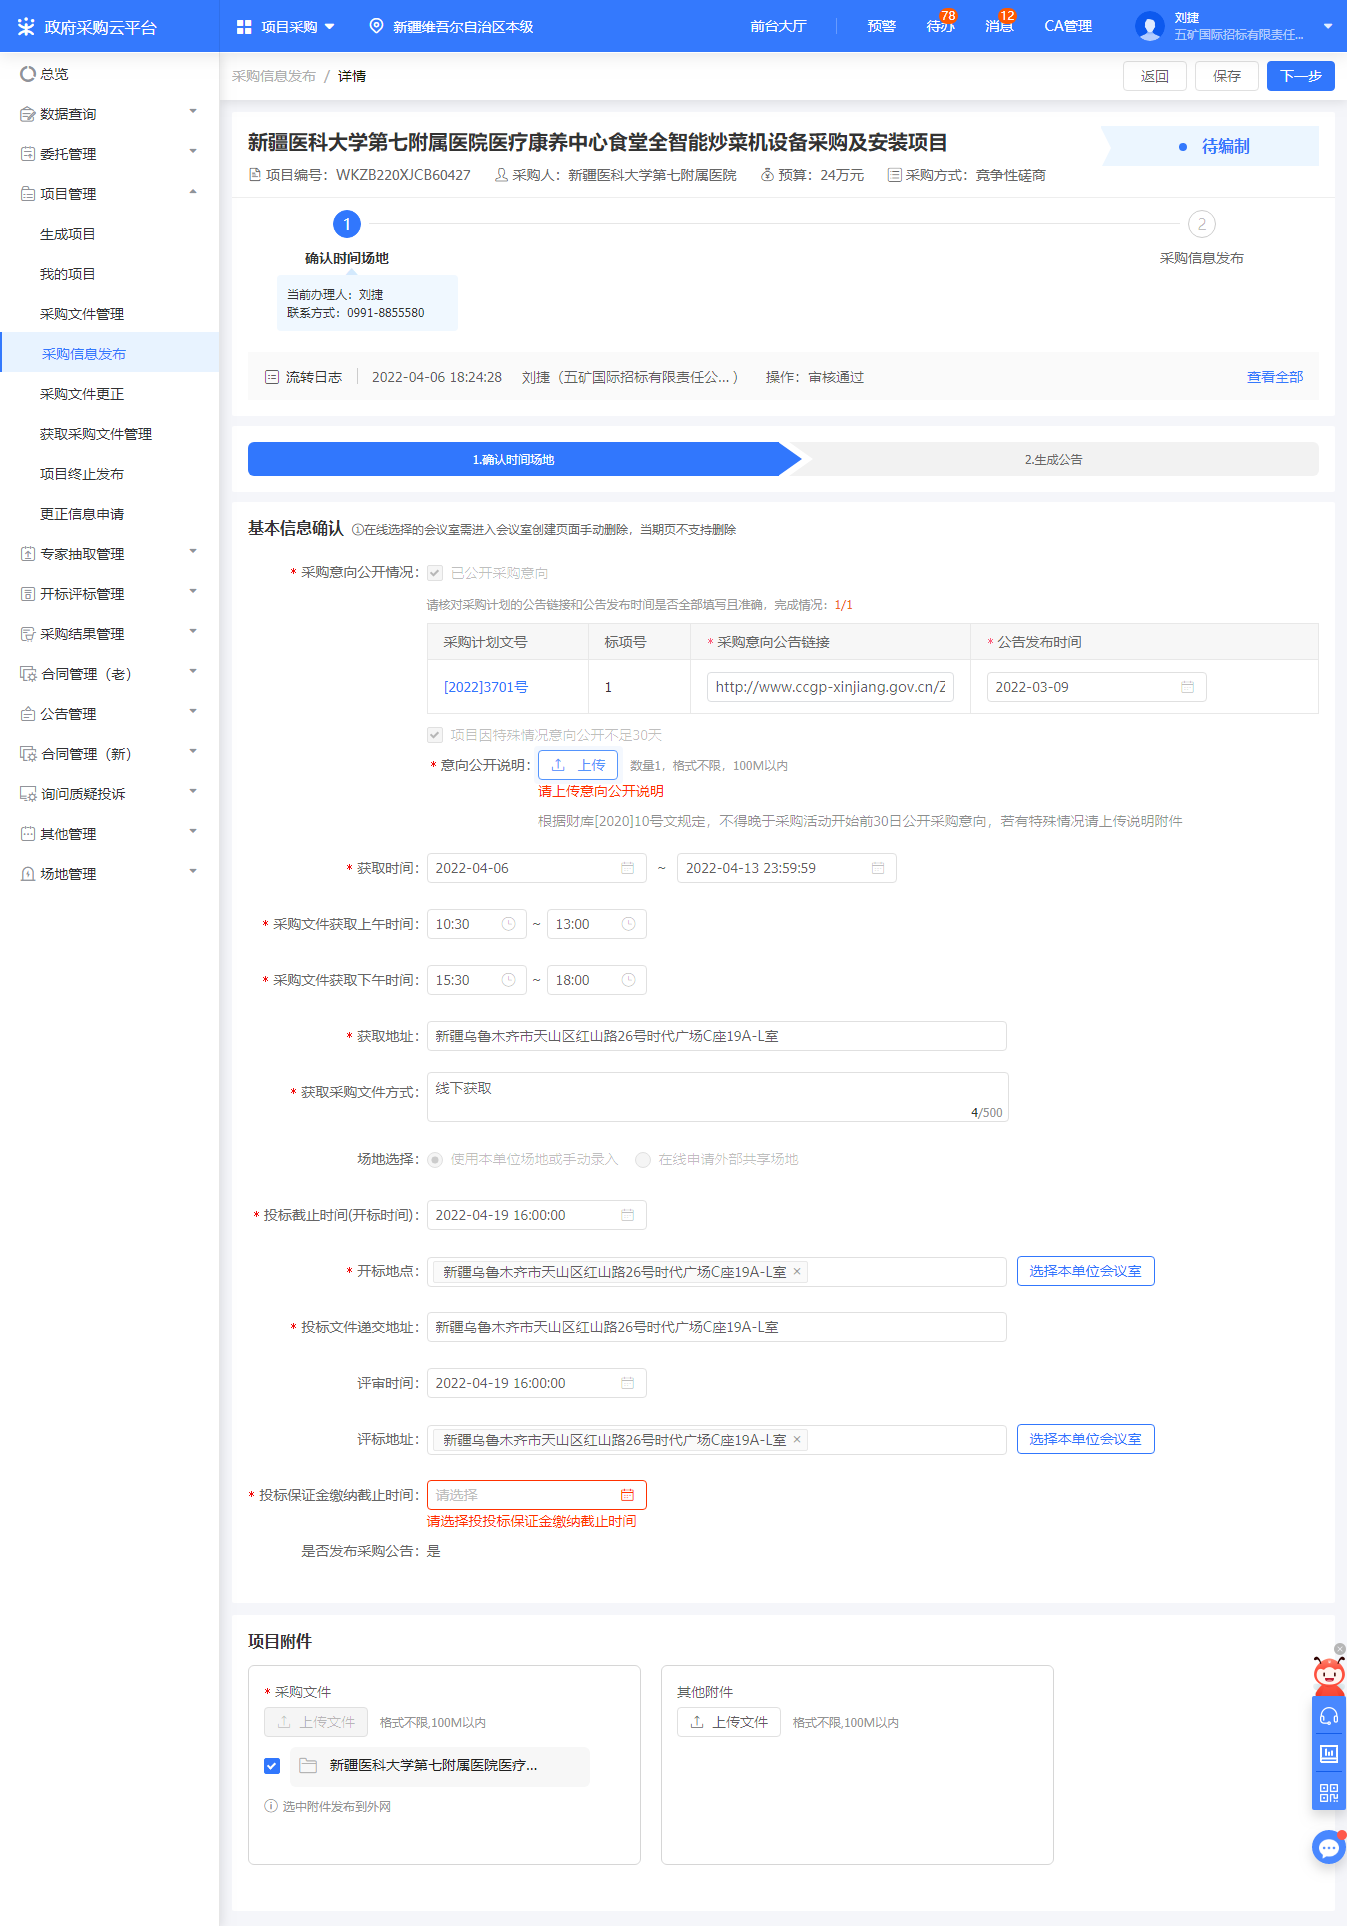This screenshot has width=1347, height=1926.
Task: Open 采购文件更正 in the sidebar
Action: pyautogui.click(x=82, y=394)
